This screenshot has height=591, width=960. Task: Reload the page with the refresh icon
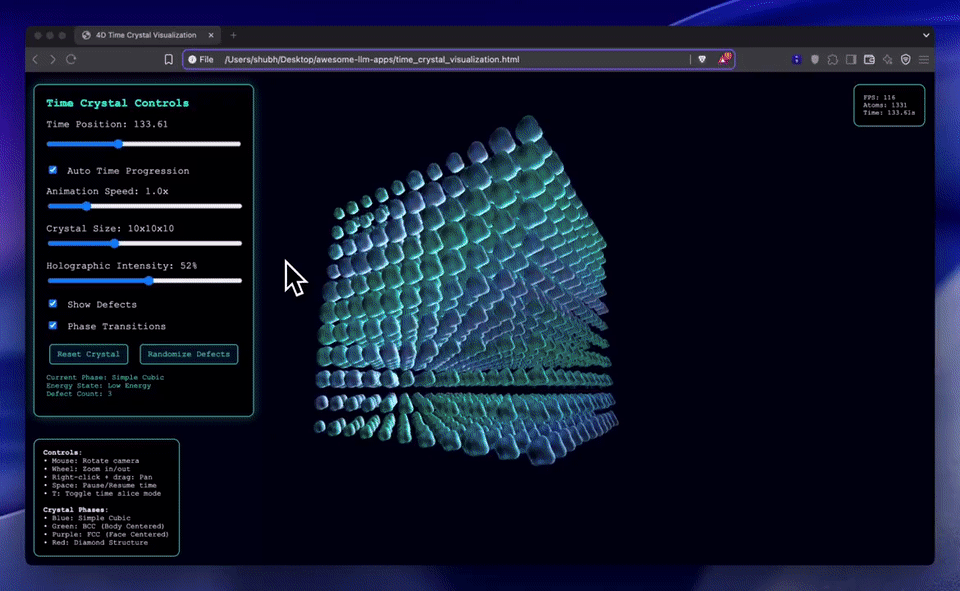71,60
